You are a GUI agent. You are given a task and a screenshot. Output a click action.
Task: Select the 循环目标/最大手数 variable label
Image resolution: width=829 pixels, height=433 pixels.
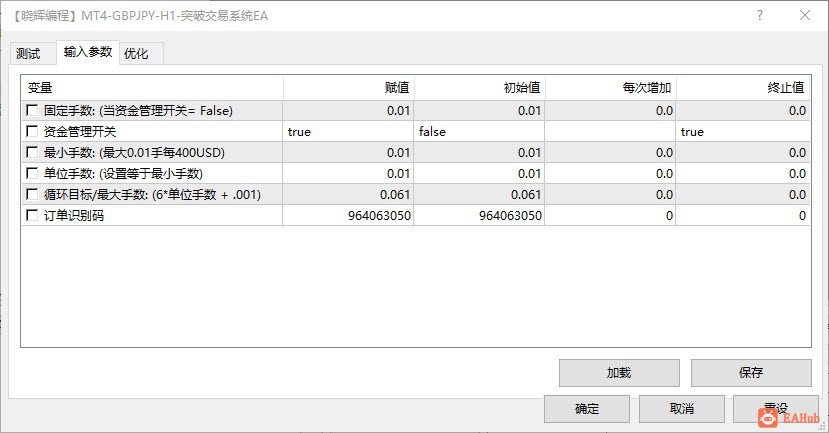click(x=152, y=195)
